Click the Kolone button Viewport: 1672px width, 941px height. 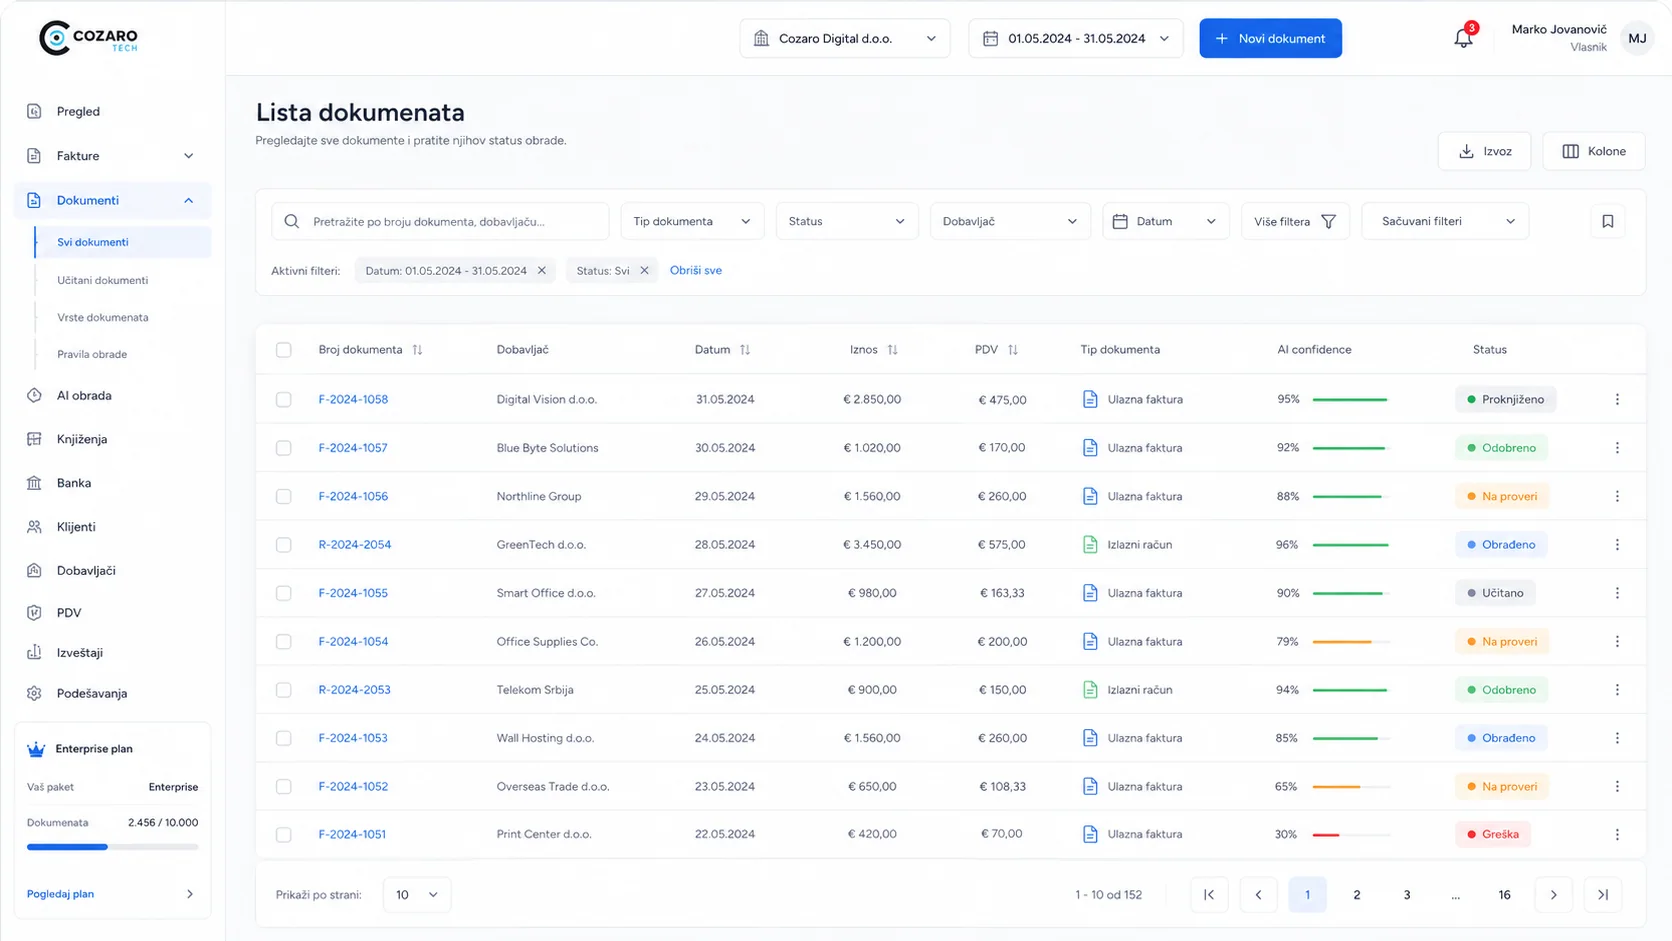coord(1594,151)
